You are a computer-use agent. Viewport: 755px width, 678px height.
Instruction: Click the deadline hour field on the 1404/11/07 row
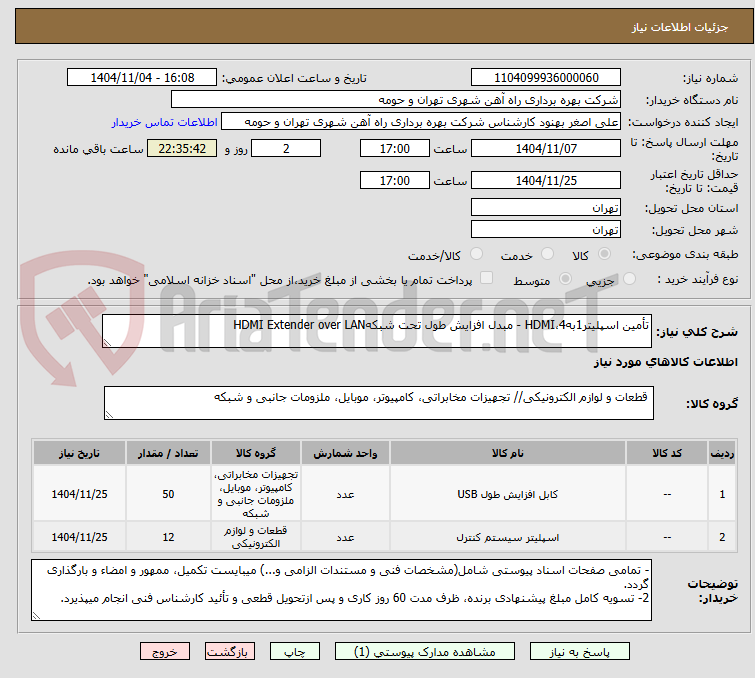pyautogui.click(x=394, y=148)
